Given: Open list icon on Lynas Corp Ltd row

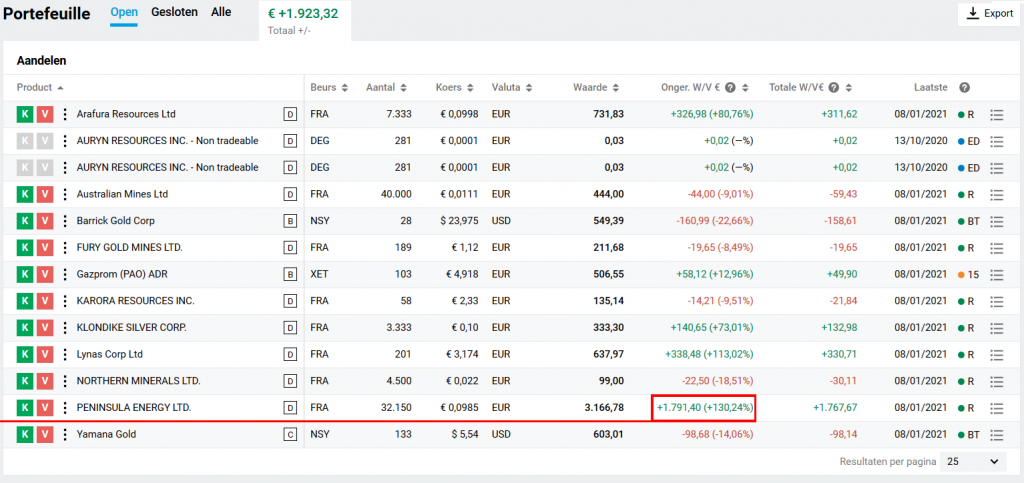Looking at the screenshot, I should [997, 355].
